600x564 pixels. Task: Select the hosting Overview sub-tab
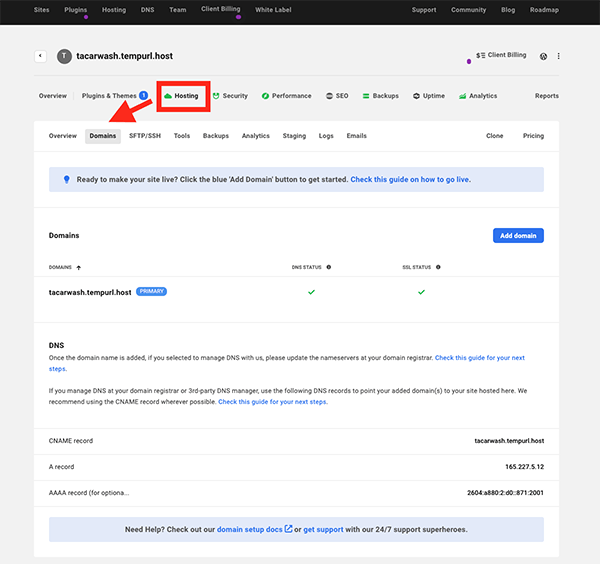click(63, 136)
